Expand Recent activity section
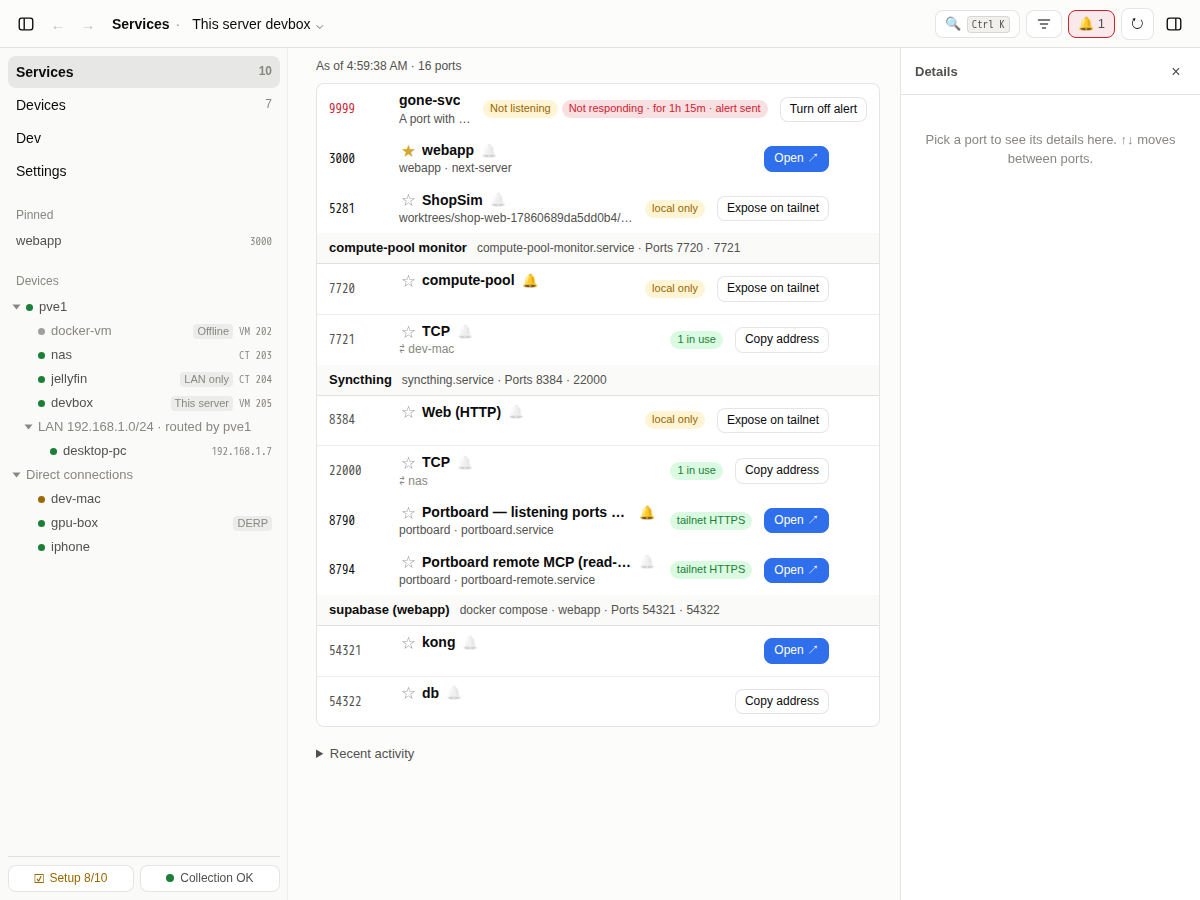Viewport: 1200px width, 900px height. click(x=365, y=754)
